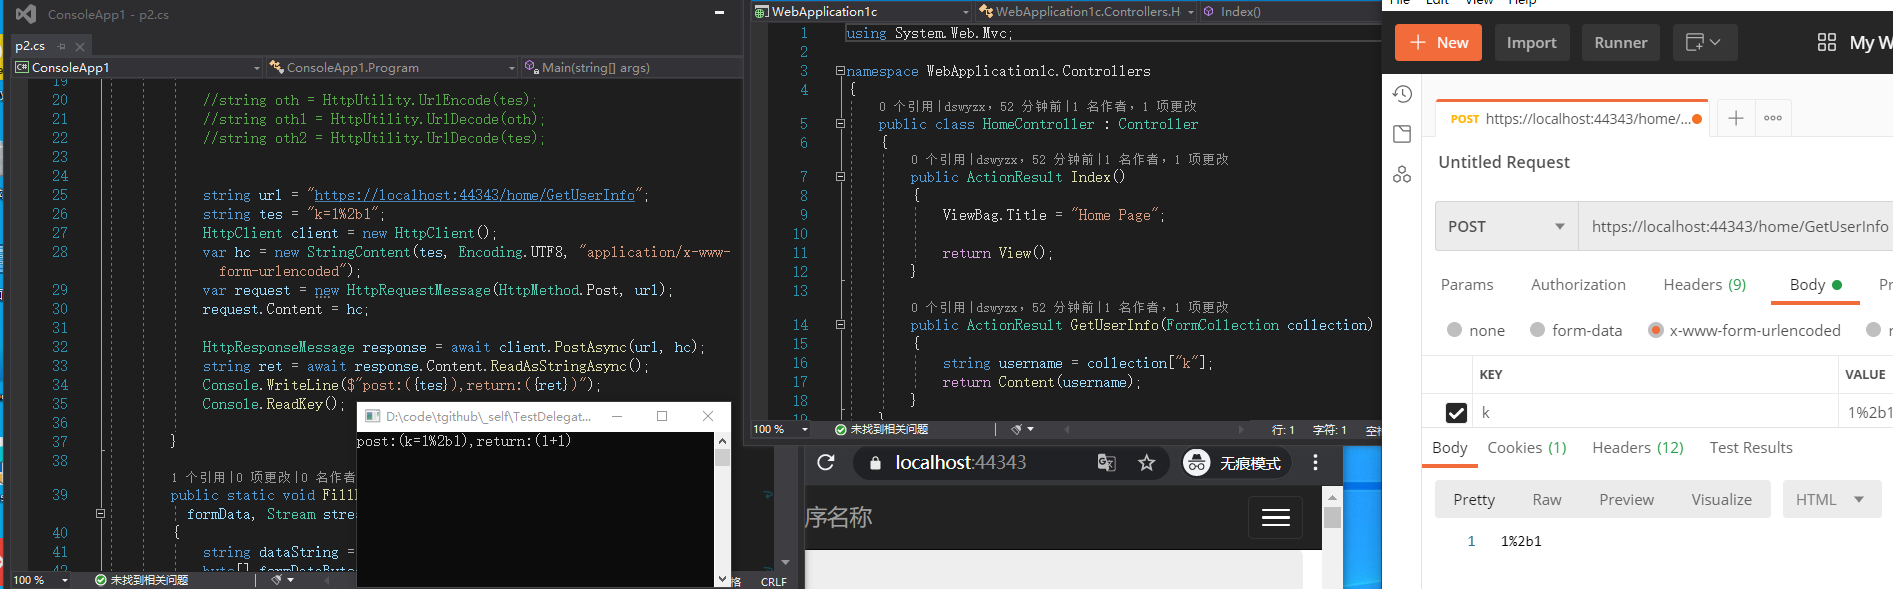Open the new window dropdown button in Postman
This screenshot has height=589, width=1893.
[x=1704, y=42]
